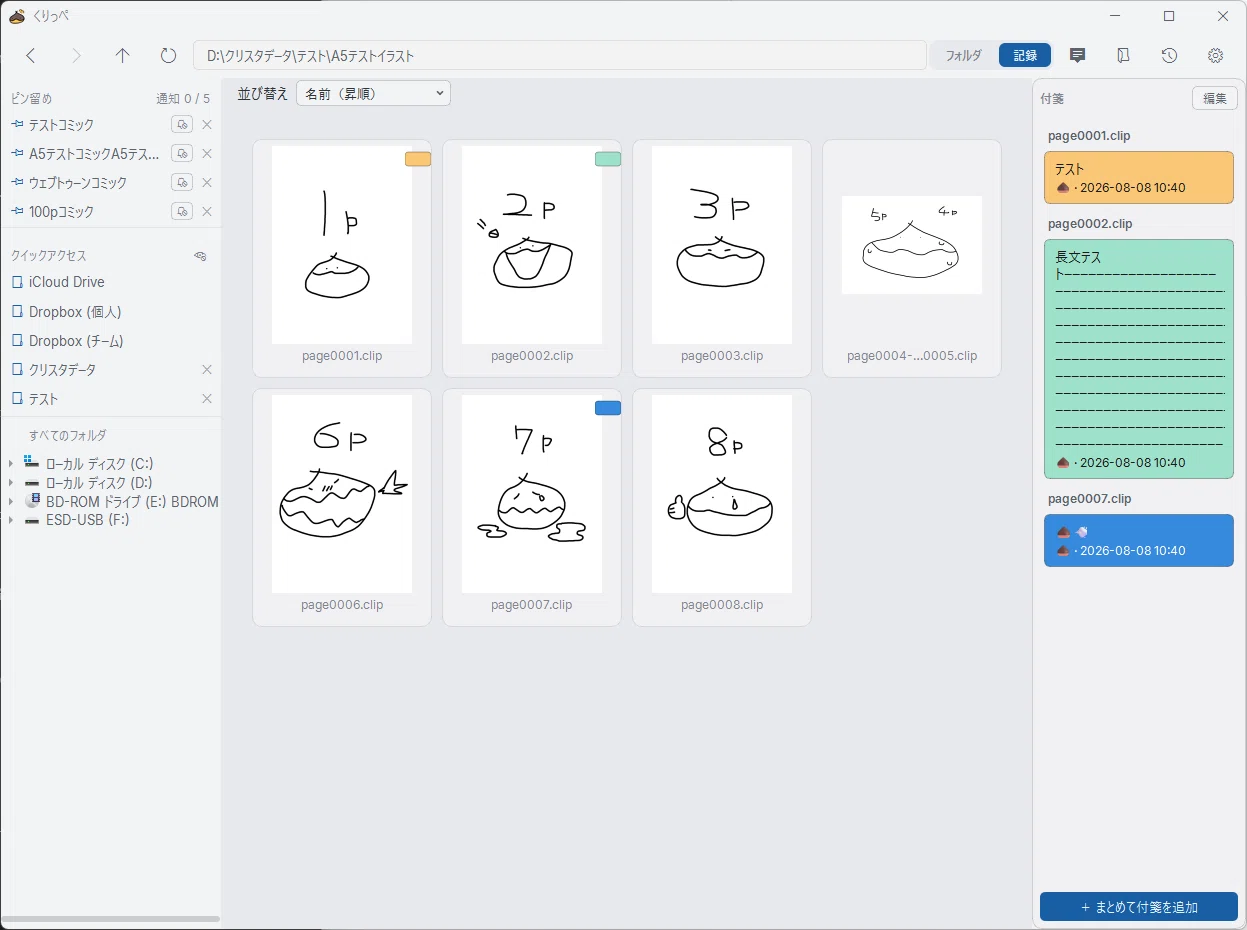Select the page0007.clip thumbnail
The image size is (1247, 930).
(x=532, y=507)
